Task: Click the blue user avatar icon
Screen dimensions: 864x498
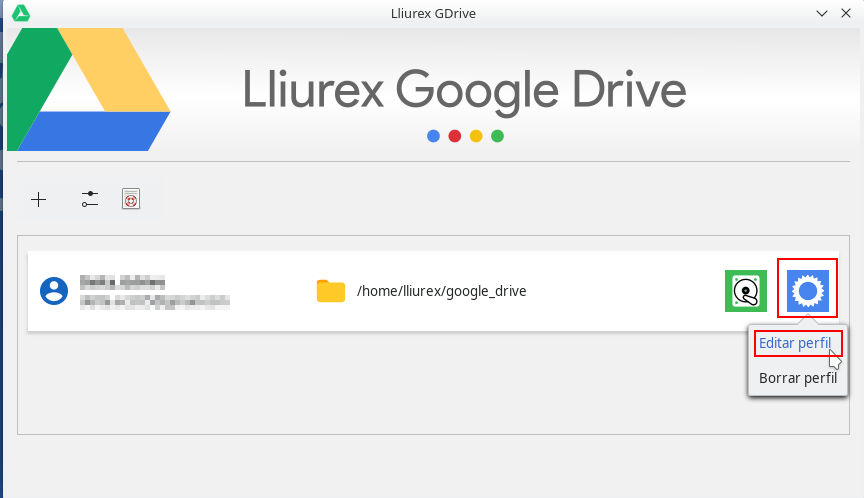Action: [x=53, y=291]
